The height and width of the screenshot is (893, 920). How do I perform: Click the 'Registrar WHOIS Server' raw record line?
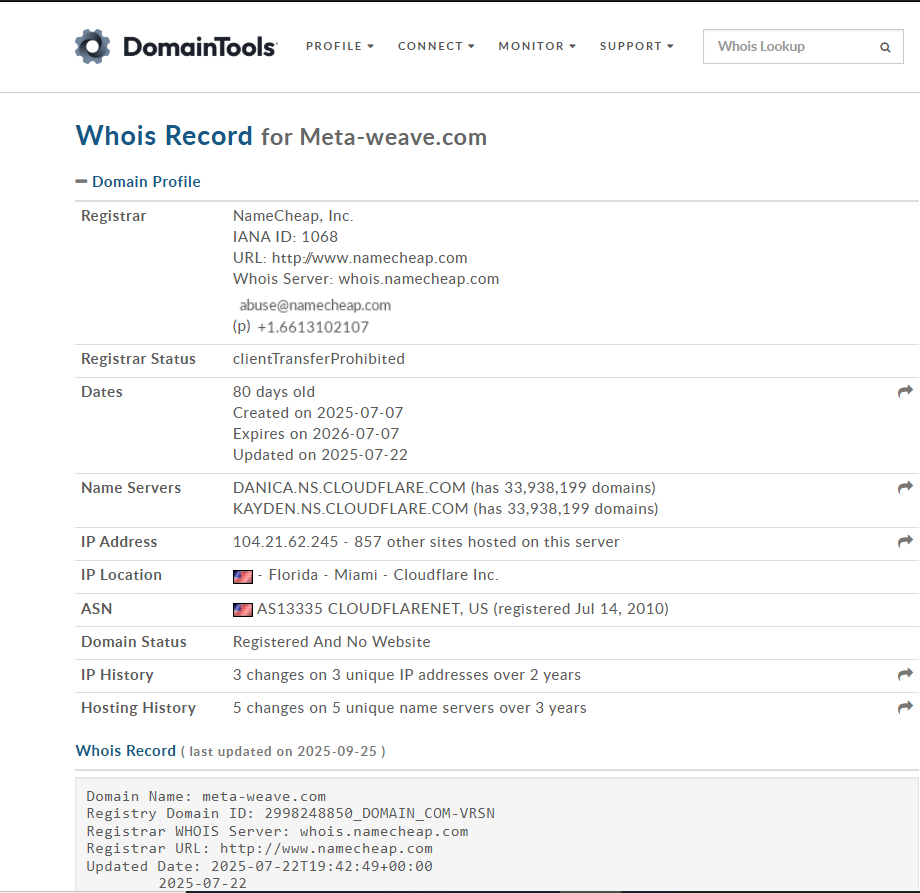[x=277, y=831]
